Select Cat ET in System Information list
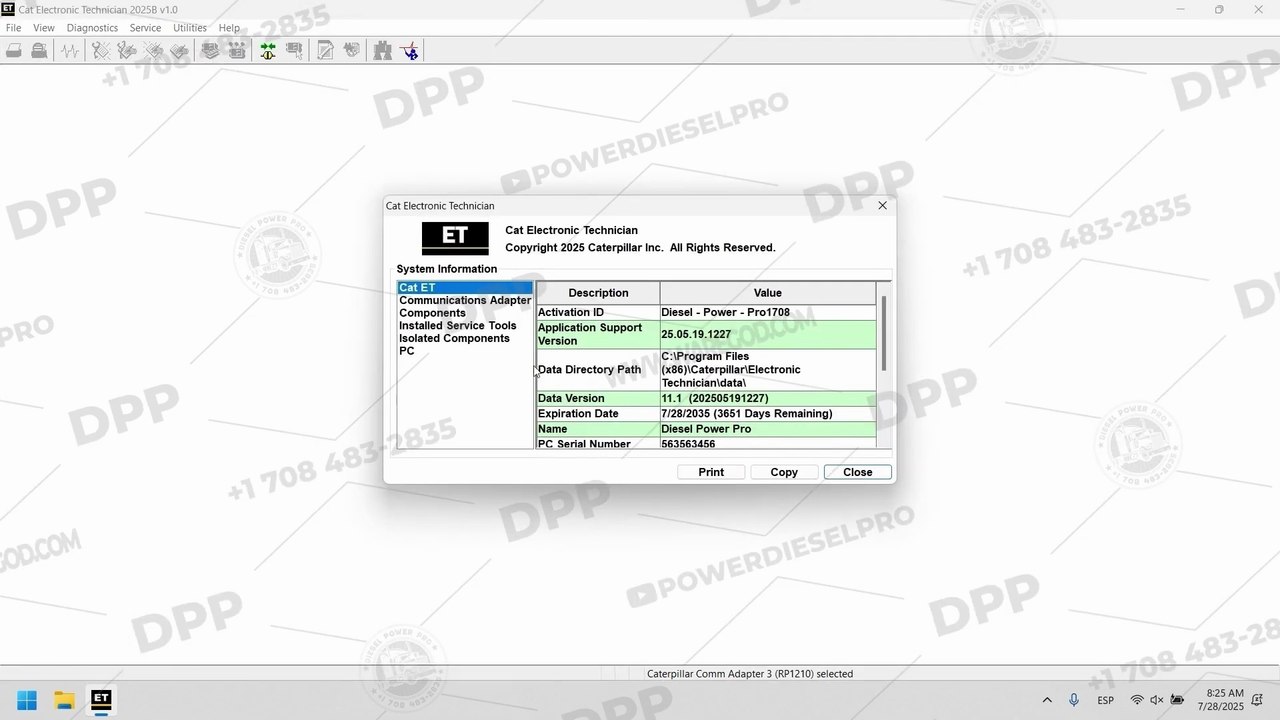Viewport: 1280px width, 720px height. (x=465, y=288)
